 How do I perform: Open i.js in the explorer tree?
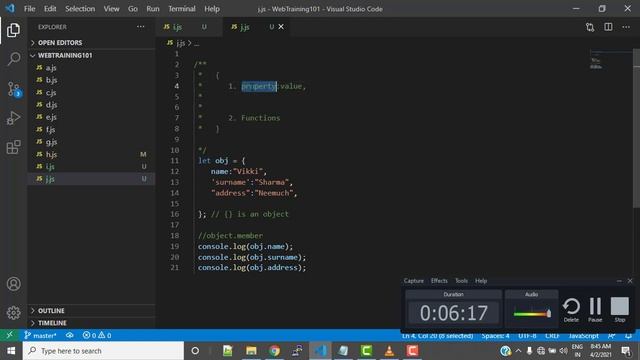(91, 167)
